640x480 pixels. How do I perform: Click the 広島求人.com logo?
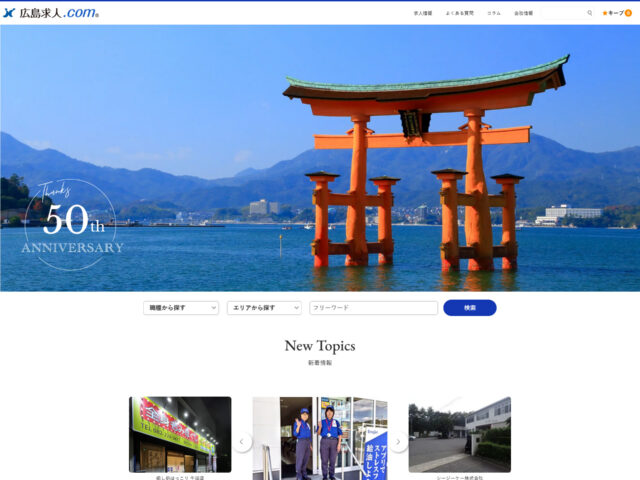[x=52, y=13]
